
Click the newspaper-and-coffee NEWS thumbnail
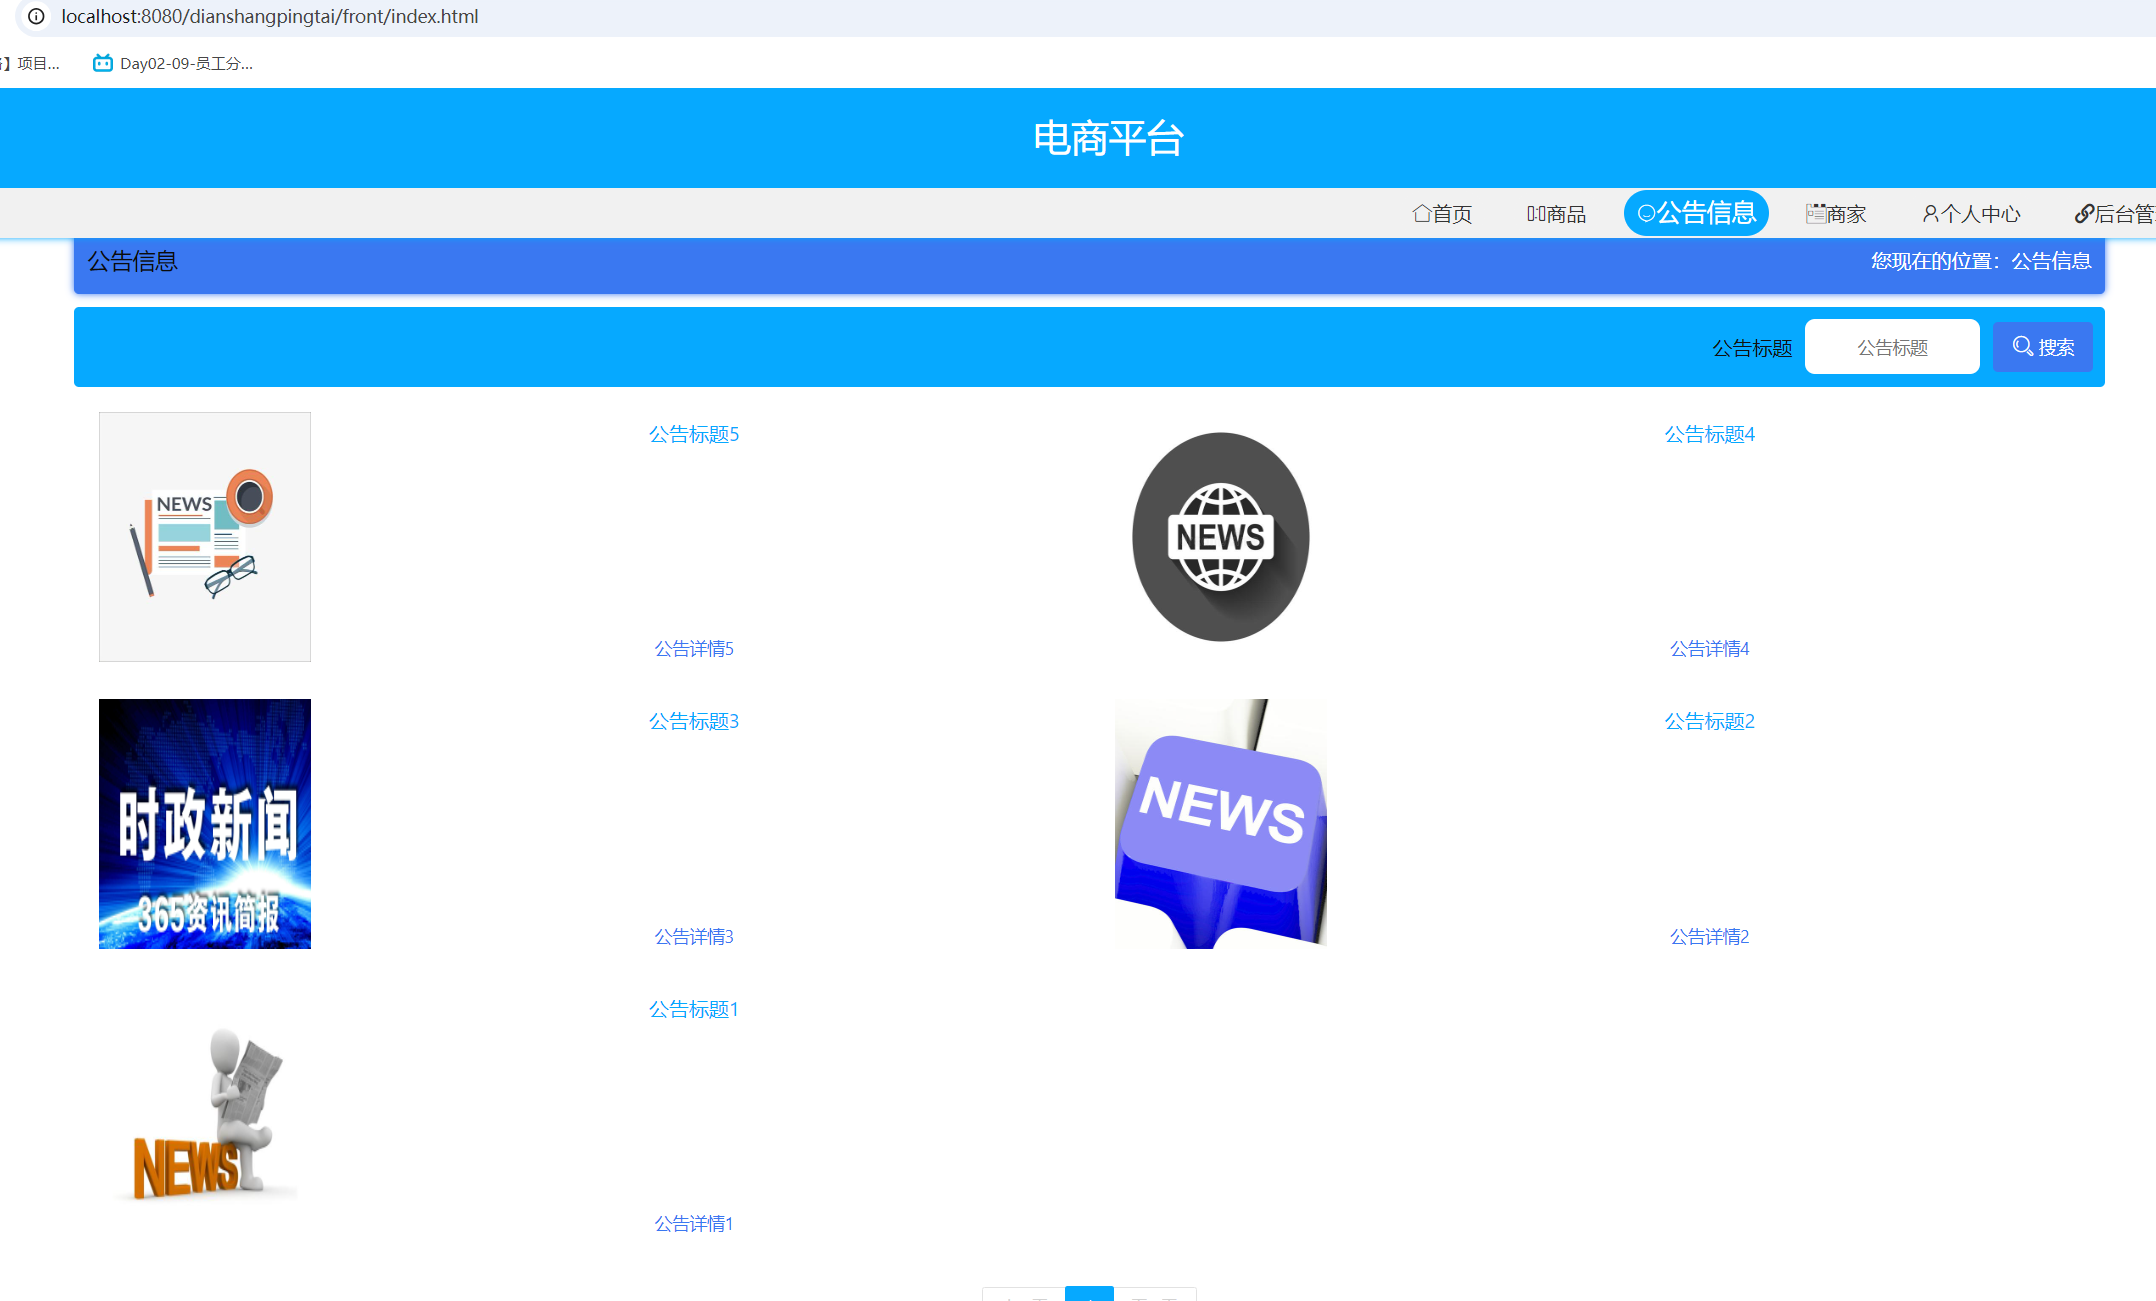tap(205, 537)
